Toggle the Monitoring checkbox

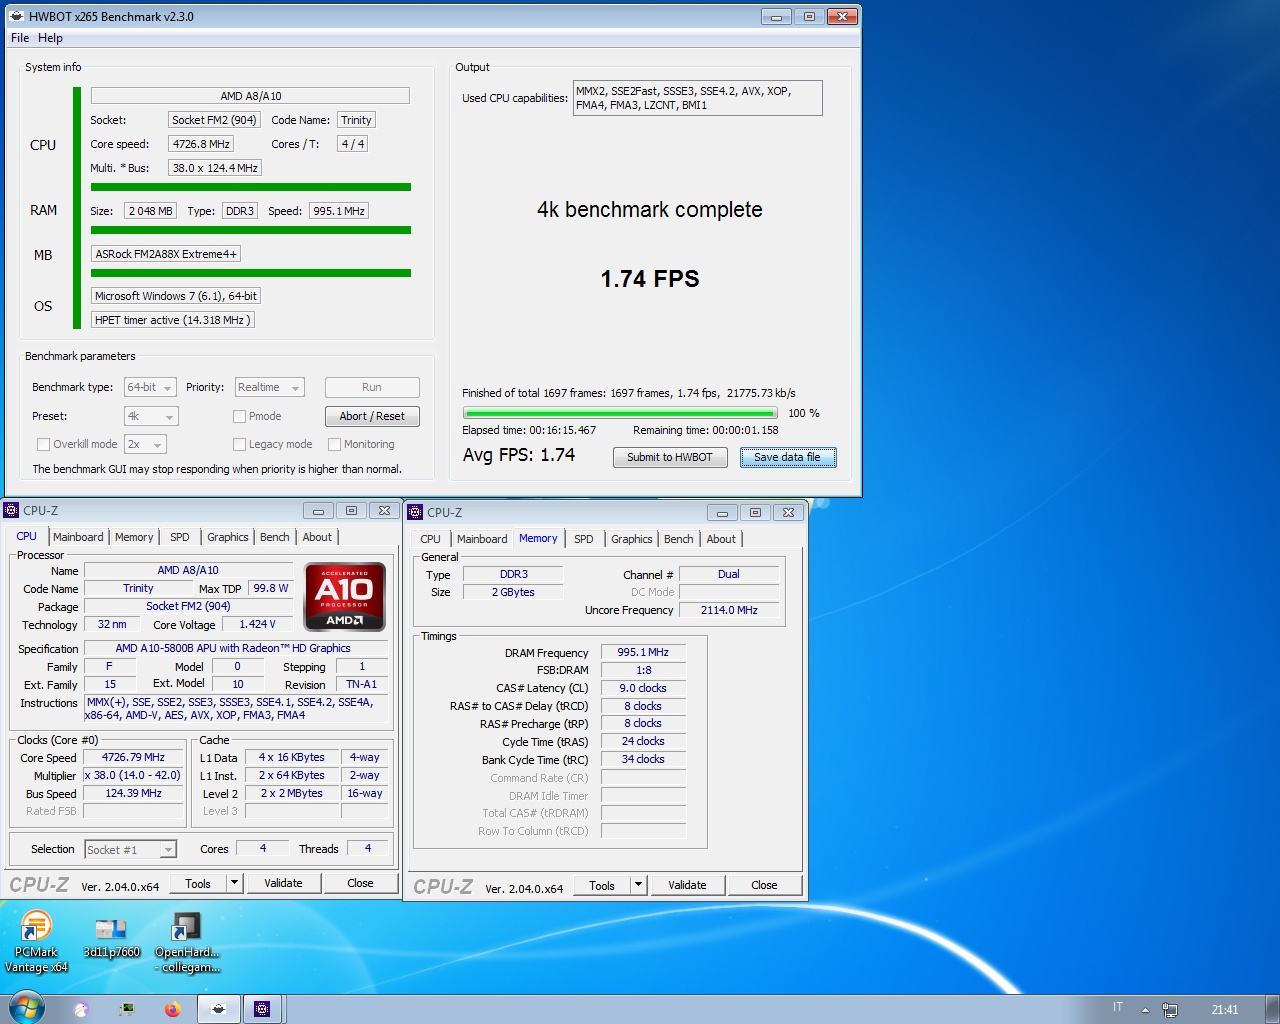[x=335, y=444]
